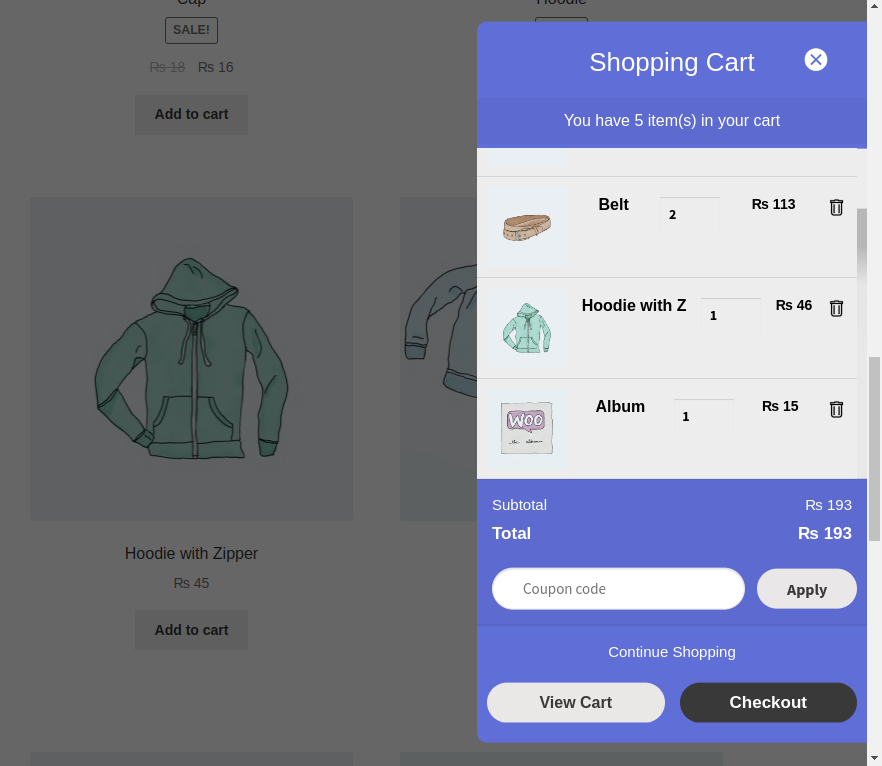Close the Shopping Cart panel

(x=816, y=59)
